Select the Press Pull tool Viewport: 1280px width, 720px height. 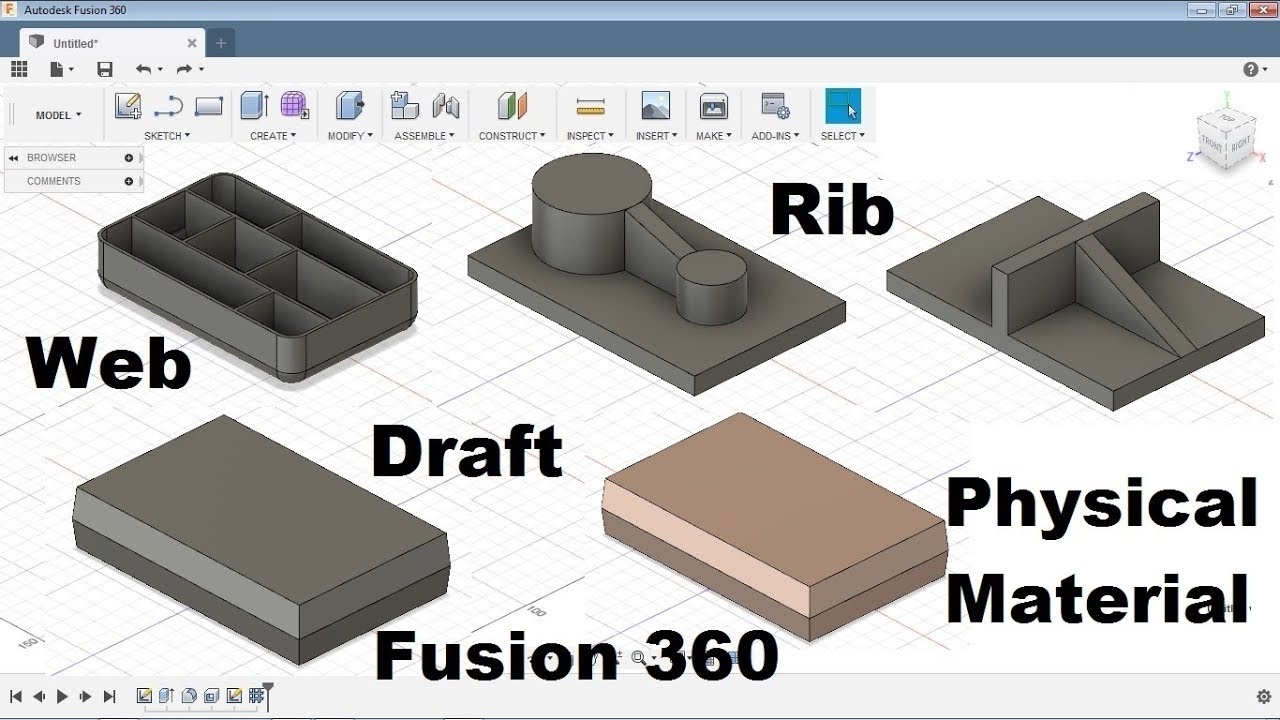[x=350, y=106]
